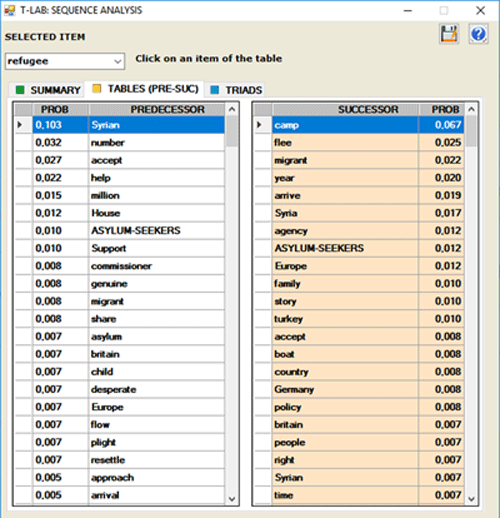Click the save floppy disk icon
The width and height of the screenshot is (500, 518).
coord(449,34)
